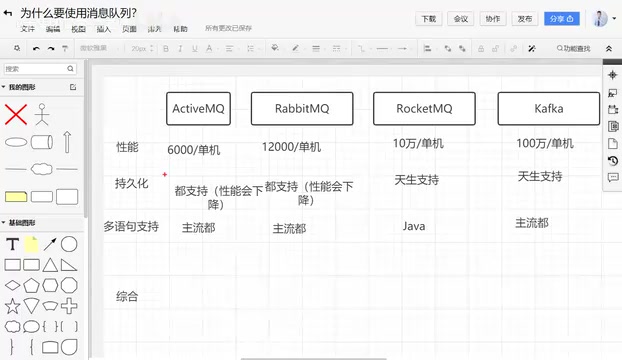Select the circle basic shape
This screenshot has width=622, height=360.
pyautogui.click(x=69, y=244)
